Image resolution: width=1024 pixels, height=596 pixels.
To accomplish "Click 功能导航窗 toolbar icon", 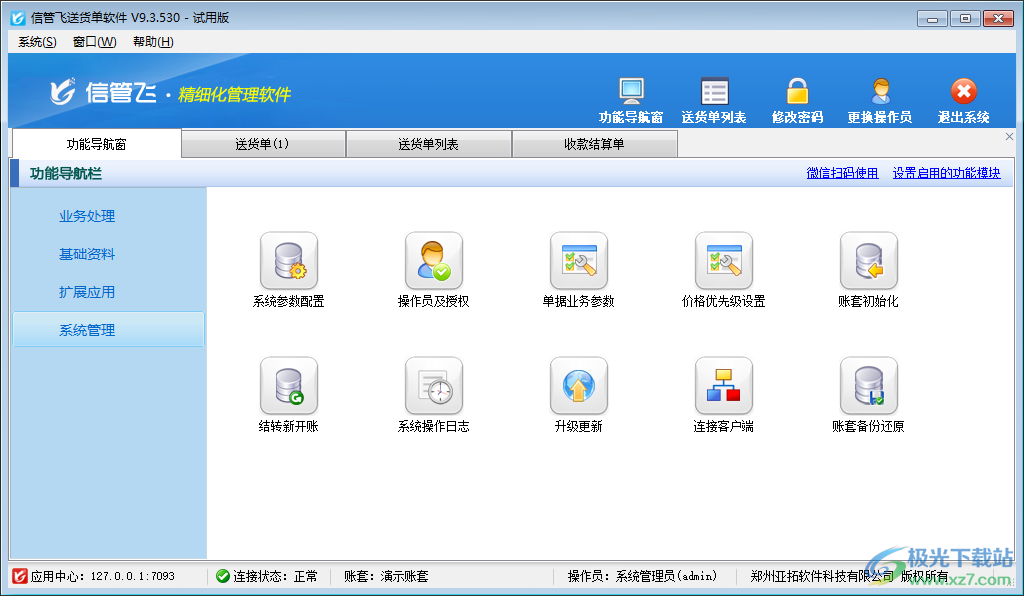I will point(632,91).
